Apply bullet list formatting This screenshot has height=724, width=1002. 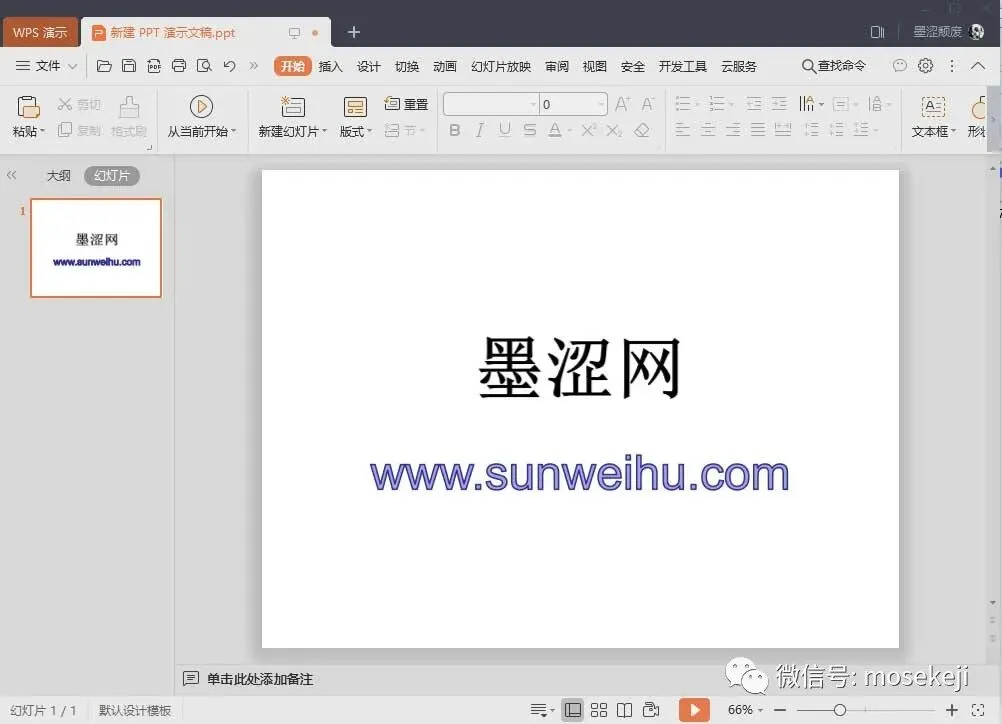[x=683, y=104]
